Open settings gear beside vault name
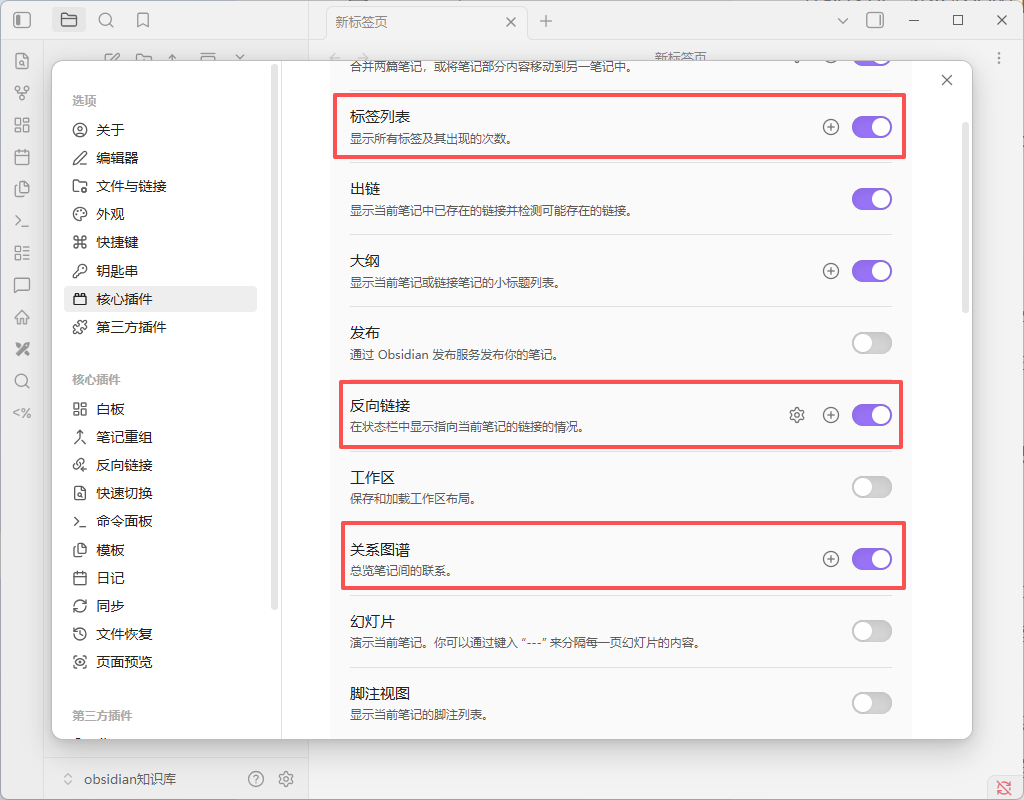 pos(286,778)
